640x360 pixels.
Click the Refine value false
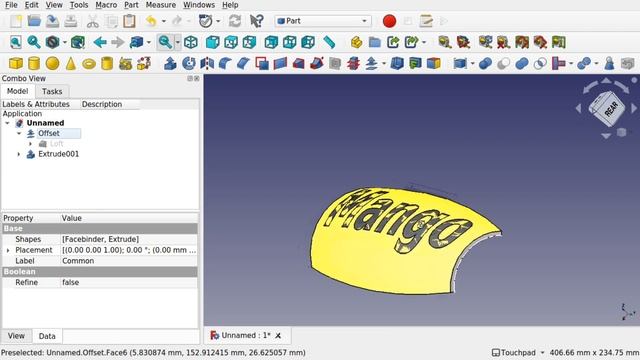click(129, 282)
